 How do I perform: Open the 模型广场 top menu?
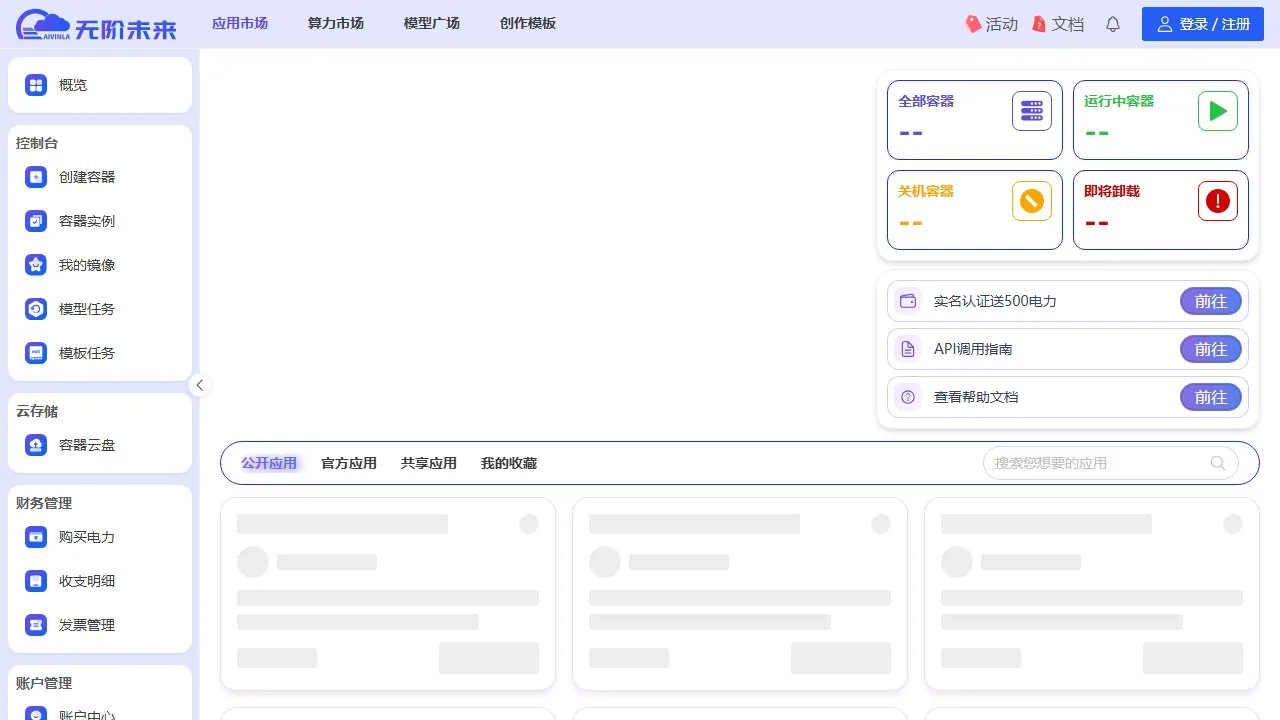[432, 23]
